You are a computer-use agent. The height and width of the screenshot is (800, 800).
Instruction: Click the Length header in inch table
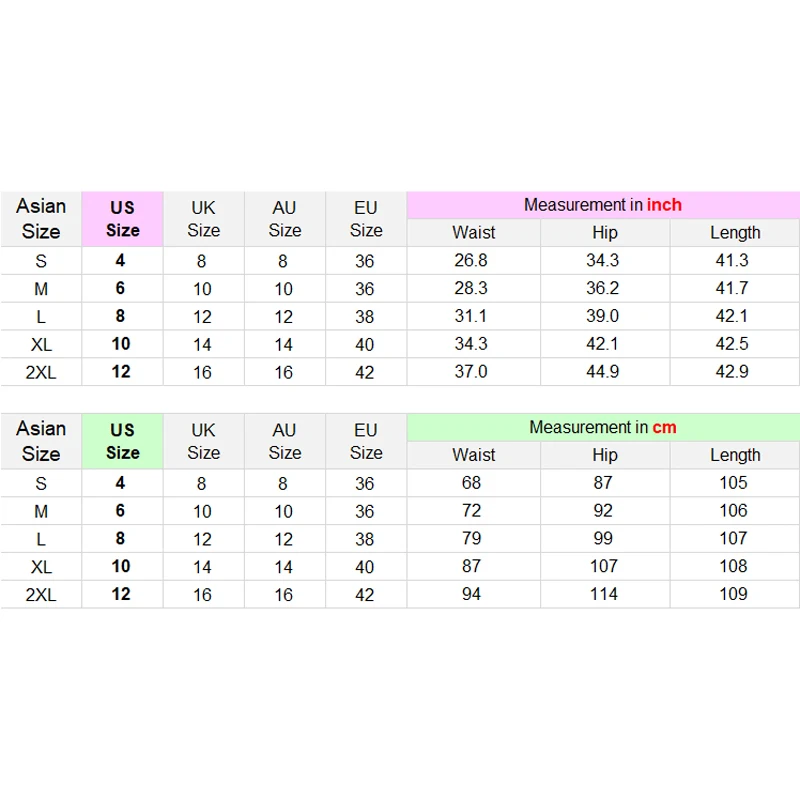click(735, 233)
